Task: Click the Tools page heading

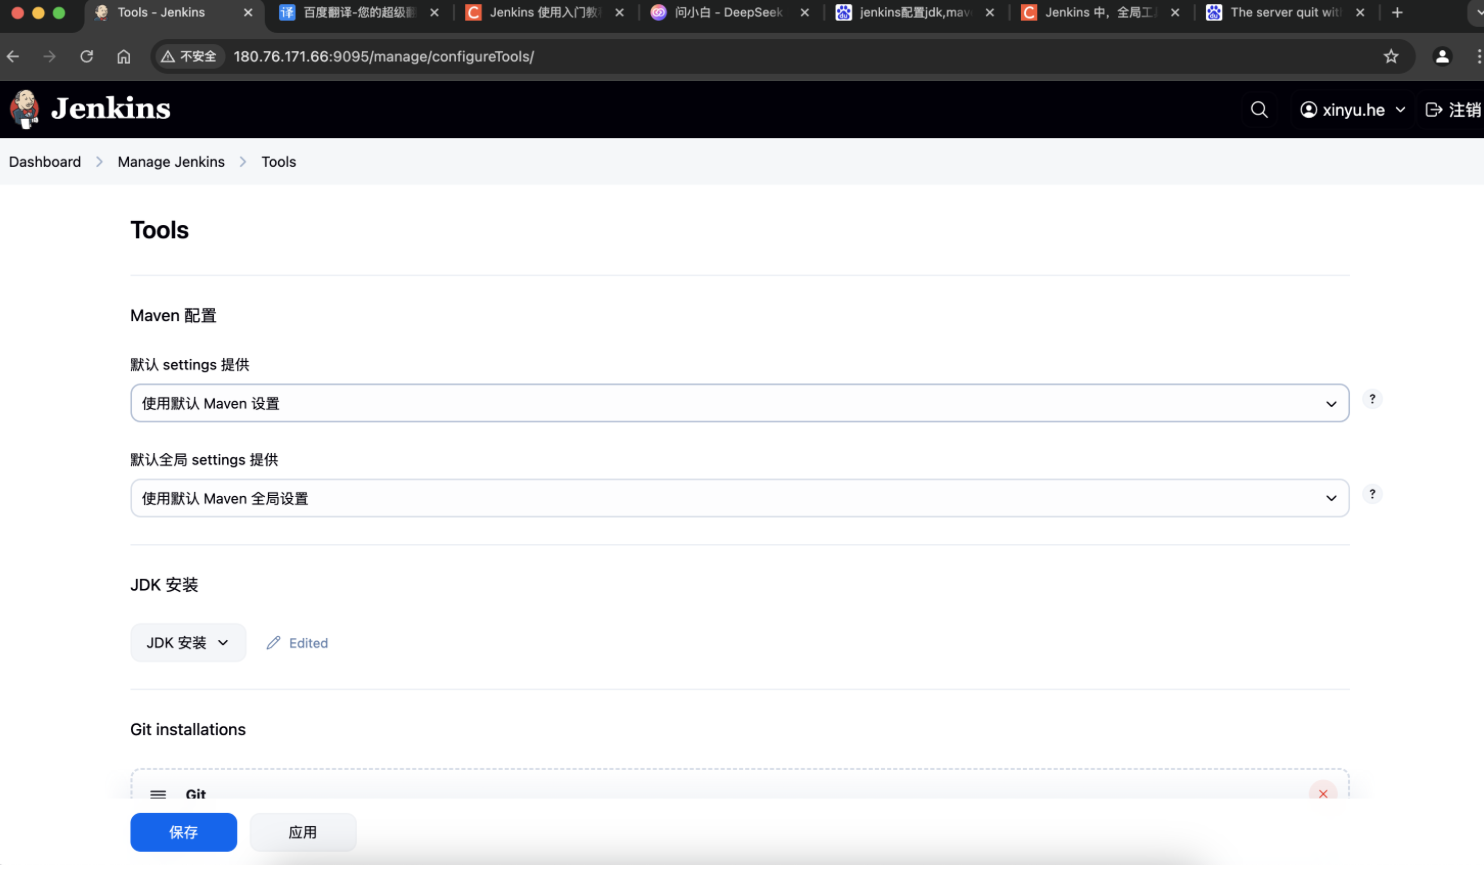Action: [160, 230]
